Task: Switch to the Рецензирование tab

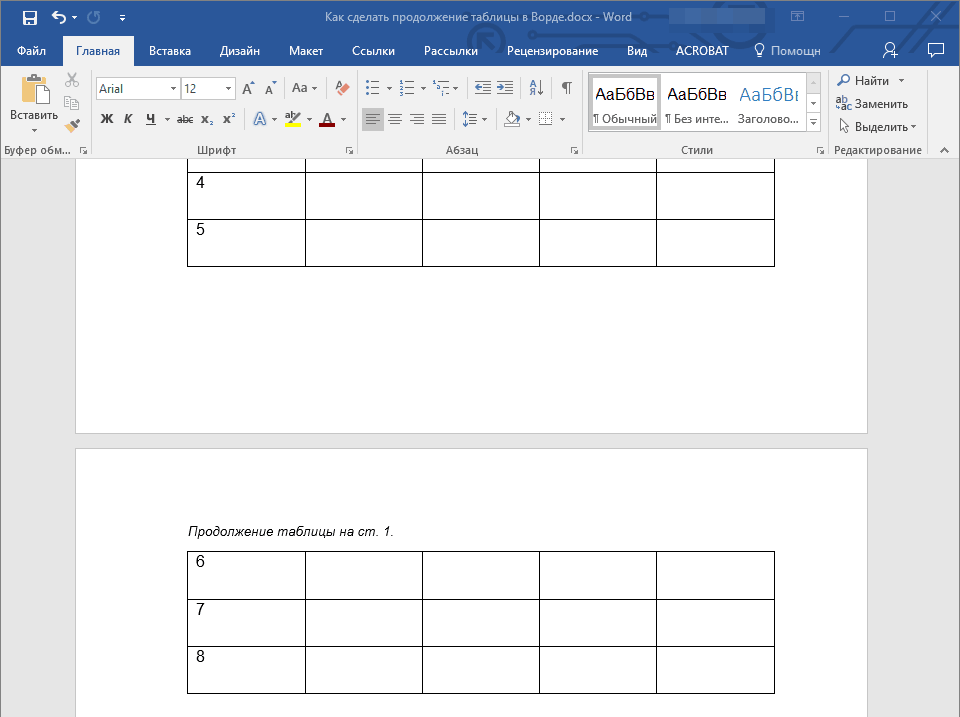Action: point(552,51)
